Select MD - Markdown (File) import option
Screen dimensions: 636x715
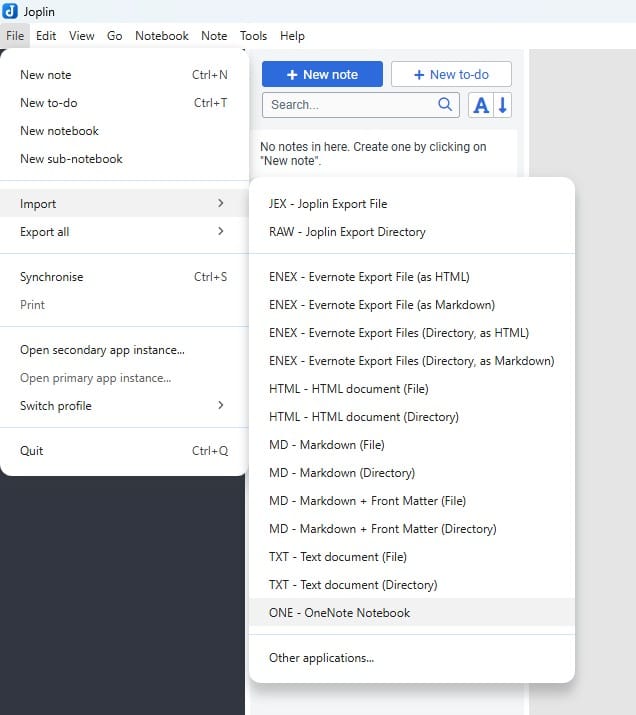click(326, 445)
